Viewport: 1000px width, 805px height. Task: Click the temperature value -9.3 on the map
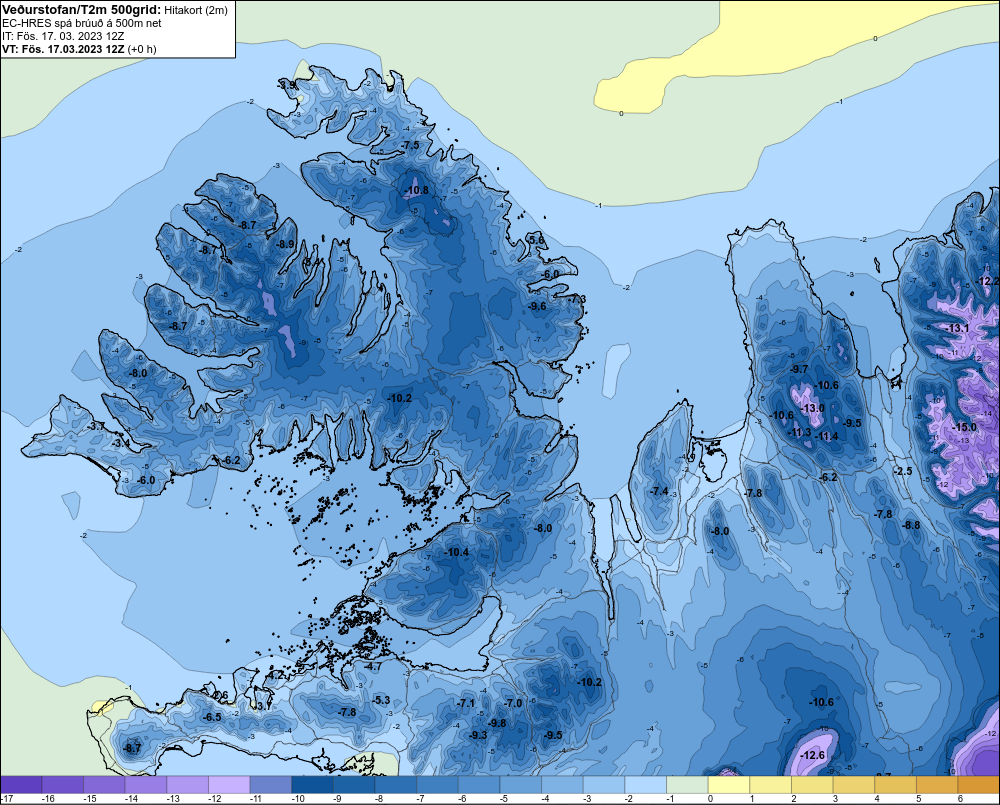(x=478, y=735)
